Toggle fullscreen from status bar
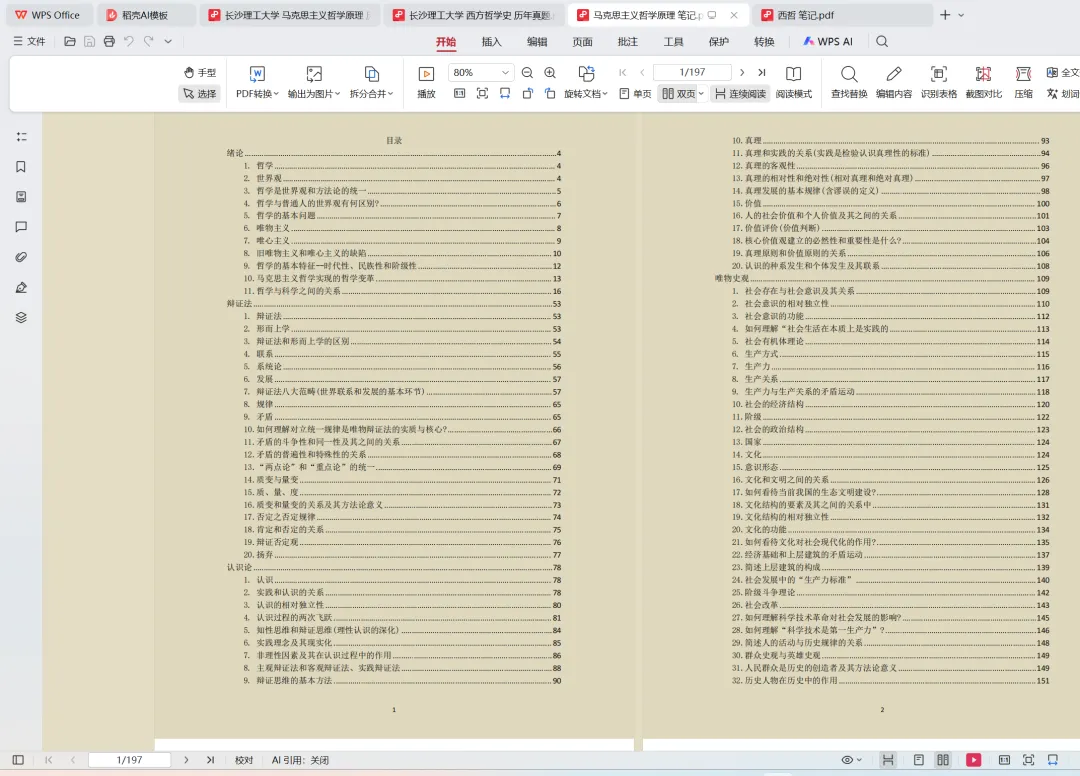The image size is (1080, 776). [x=1028, y=760]
